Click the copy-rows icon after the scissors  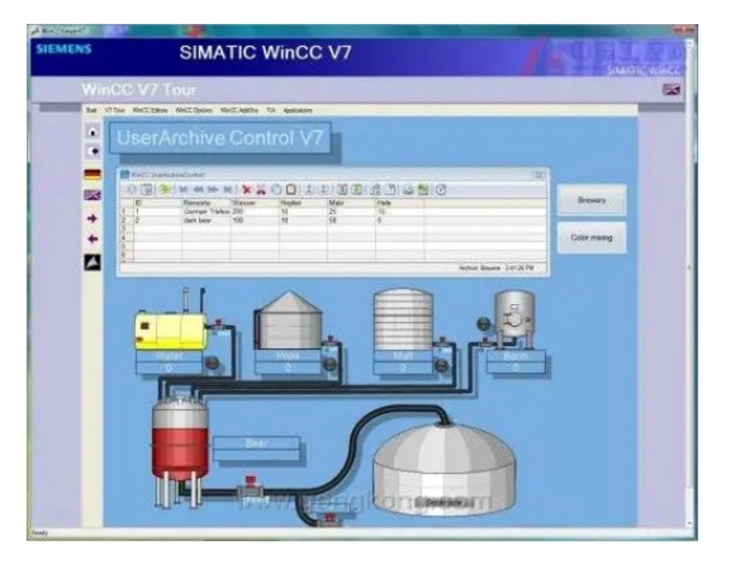pyautogui.click(x=276, y=190)
